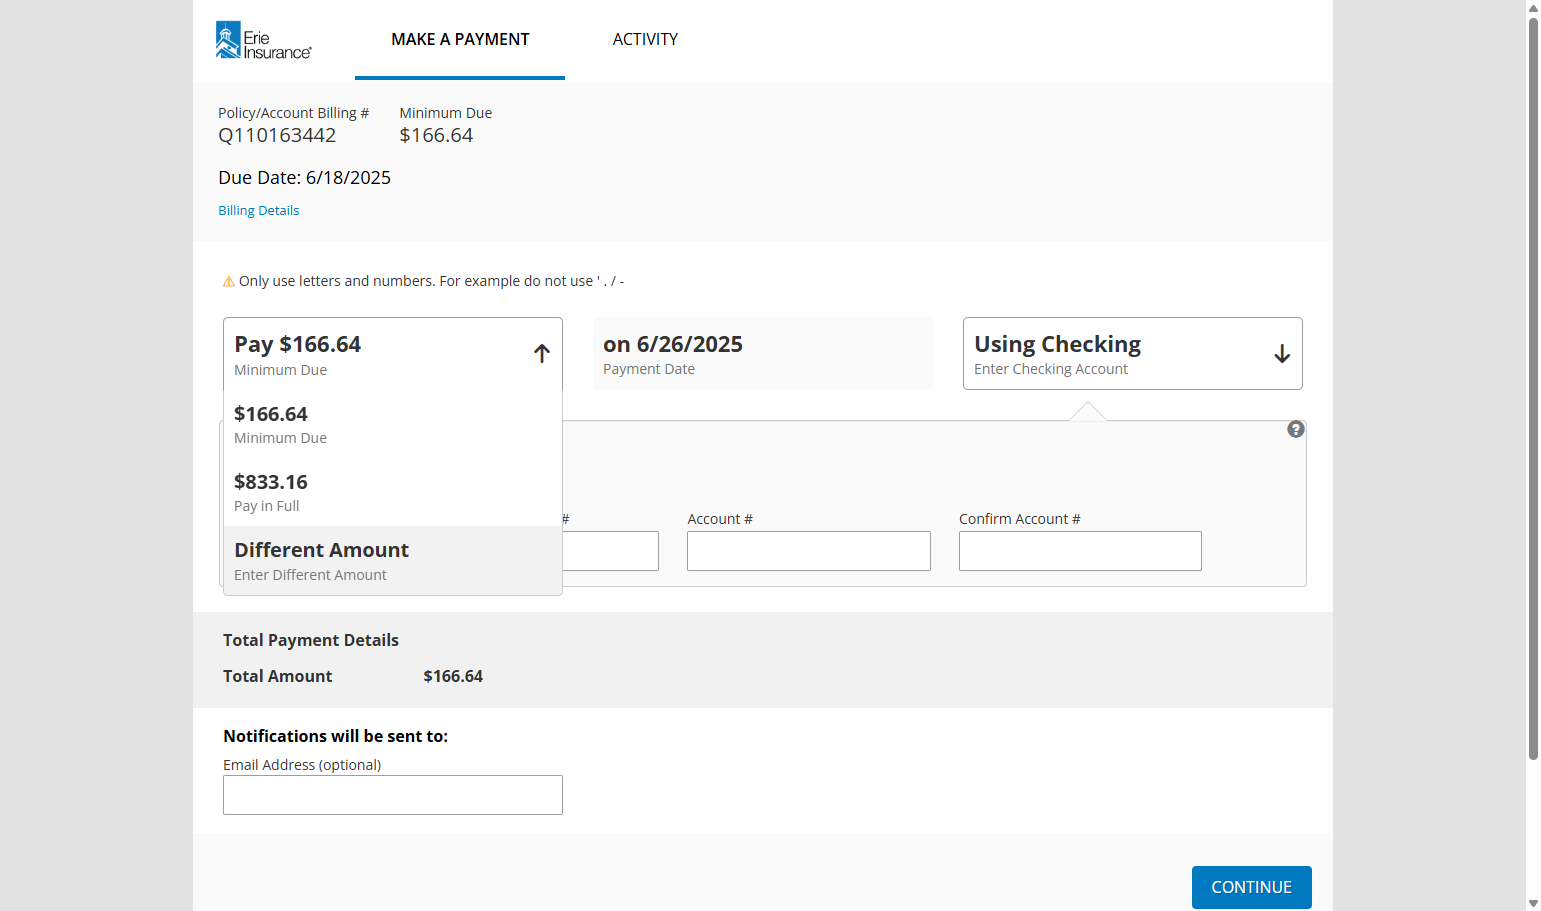The width and height of the screenshot is (1541, 911).
Task: Choose the Different Amount option
Action: (393, 560)
